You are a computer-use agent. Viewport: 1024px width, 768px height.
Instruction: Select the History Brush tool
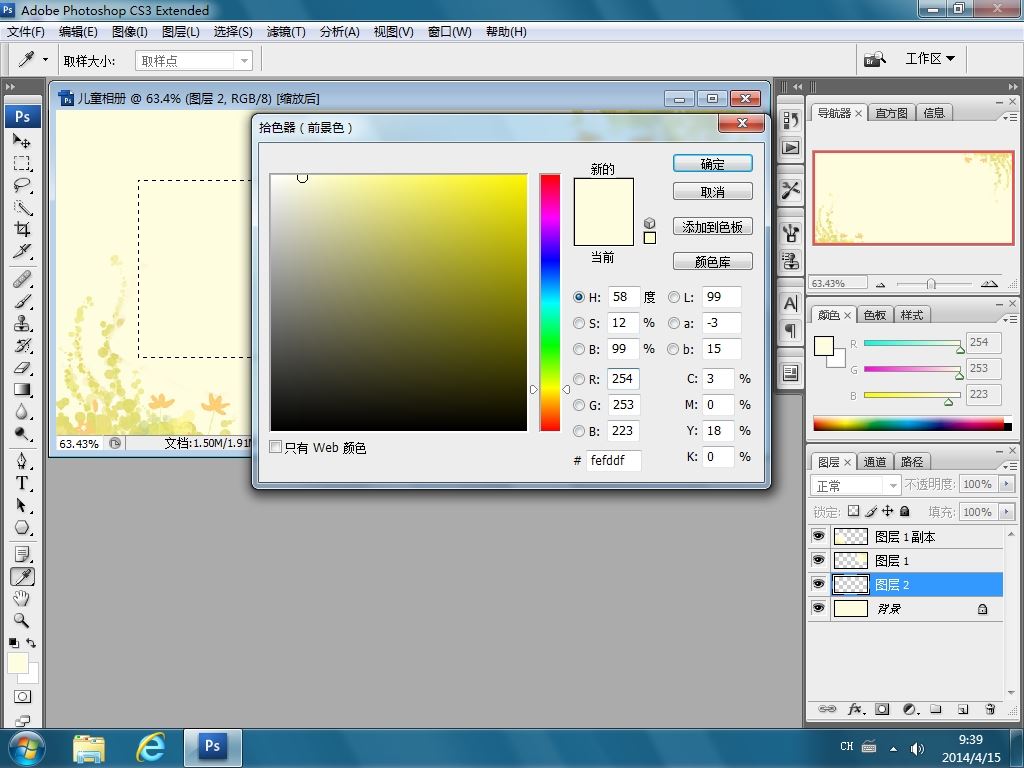[x=22, y=345]
